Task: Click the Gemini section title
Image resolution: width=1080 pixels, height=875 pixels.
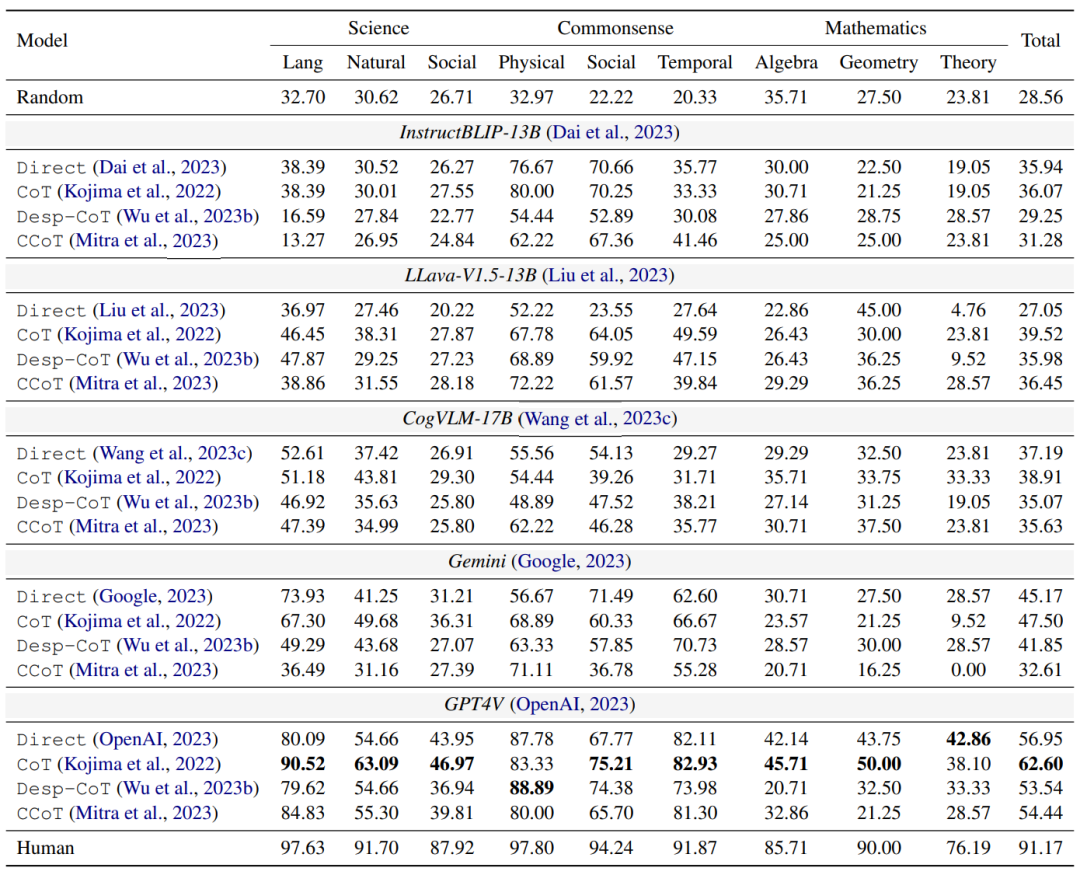Action: tap(477, 561)
